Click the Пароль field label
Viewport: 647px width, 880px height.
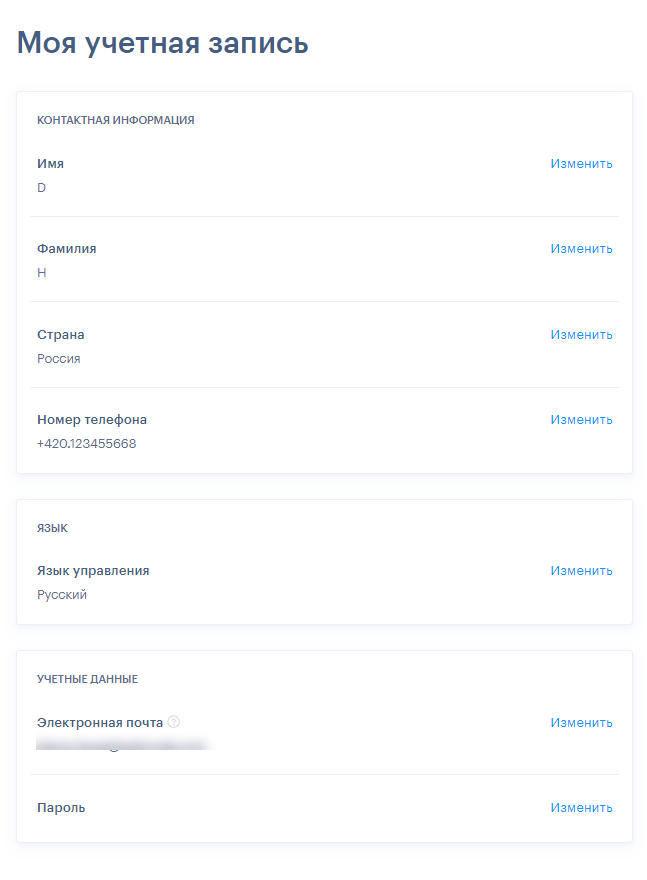[x=61, y=808]
